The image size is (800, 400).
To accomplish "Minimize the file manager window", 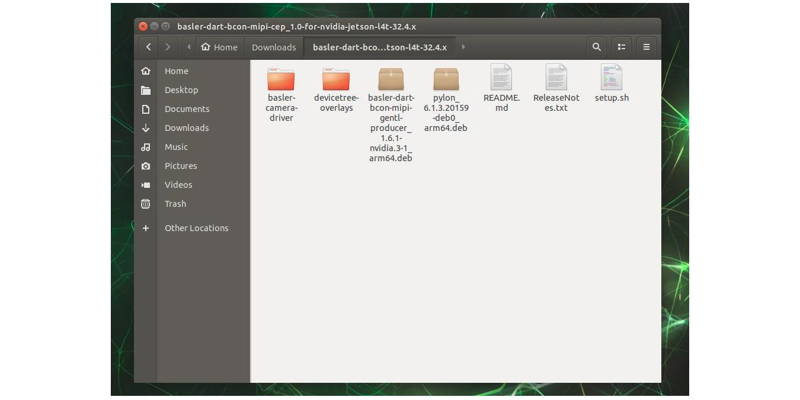I will coord(154,26).
